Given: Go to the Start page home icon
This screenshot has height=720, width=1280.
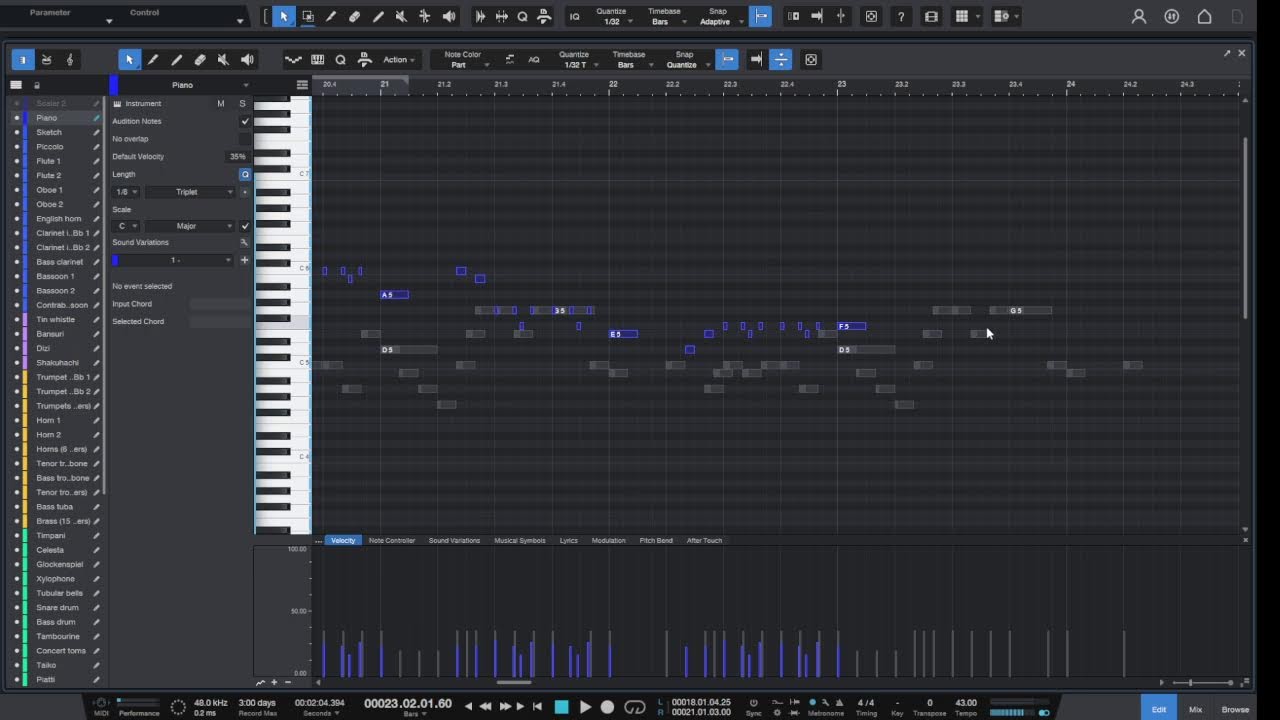Looking at the screenshot, I should click(1205, 16).
